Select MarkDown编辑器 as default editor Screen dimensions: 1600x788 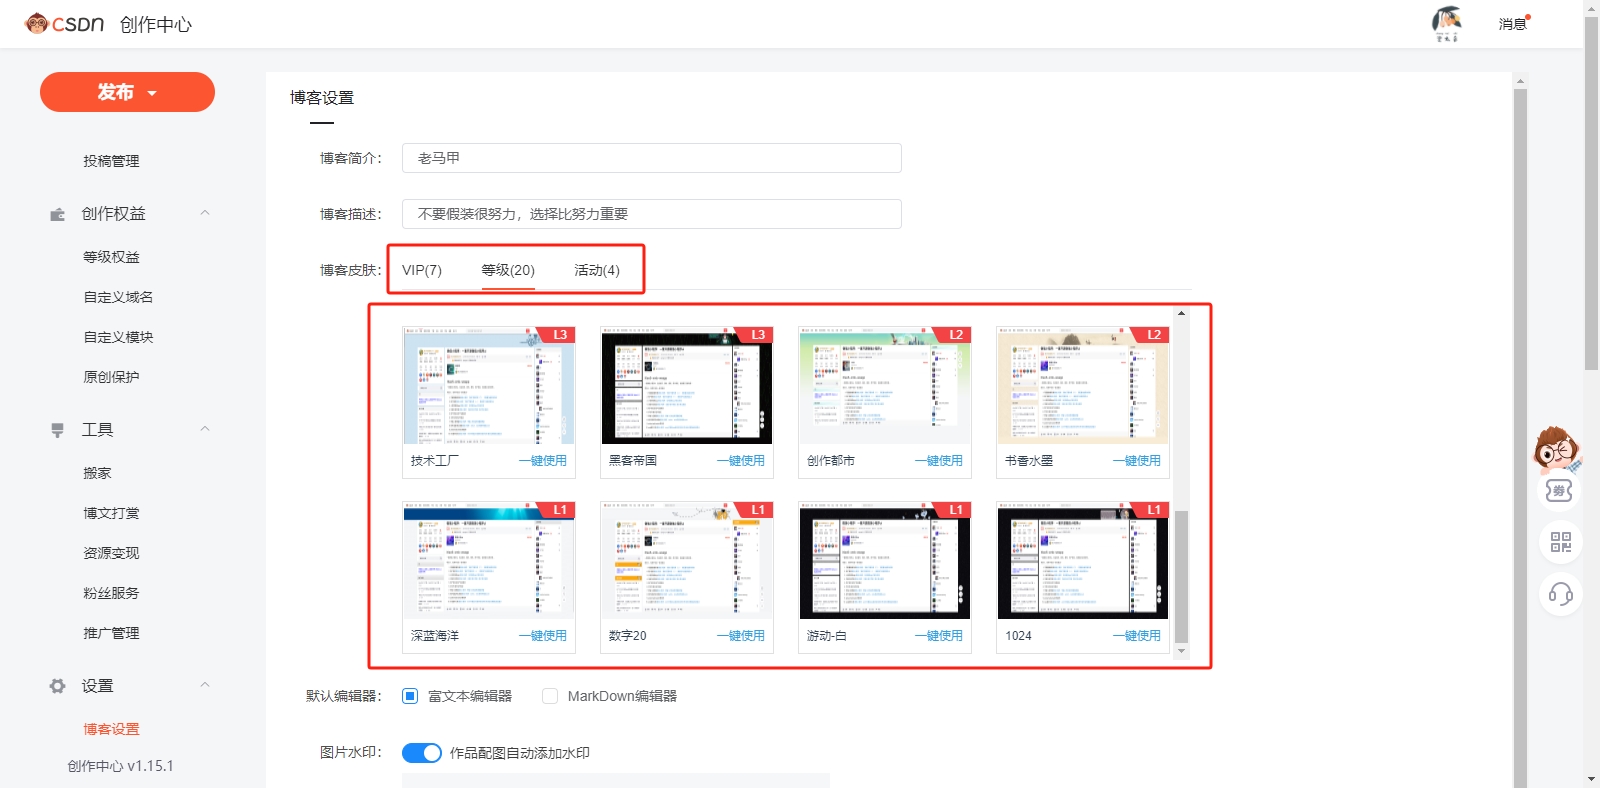(x=550, y=696)
